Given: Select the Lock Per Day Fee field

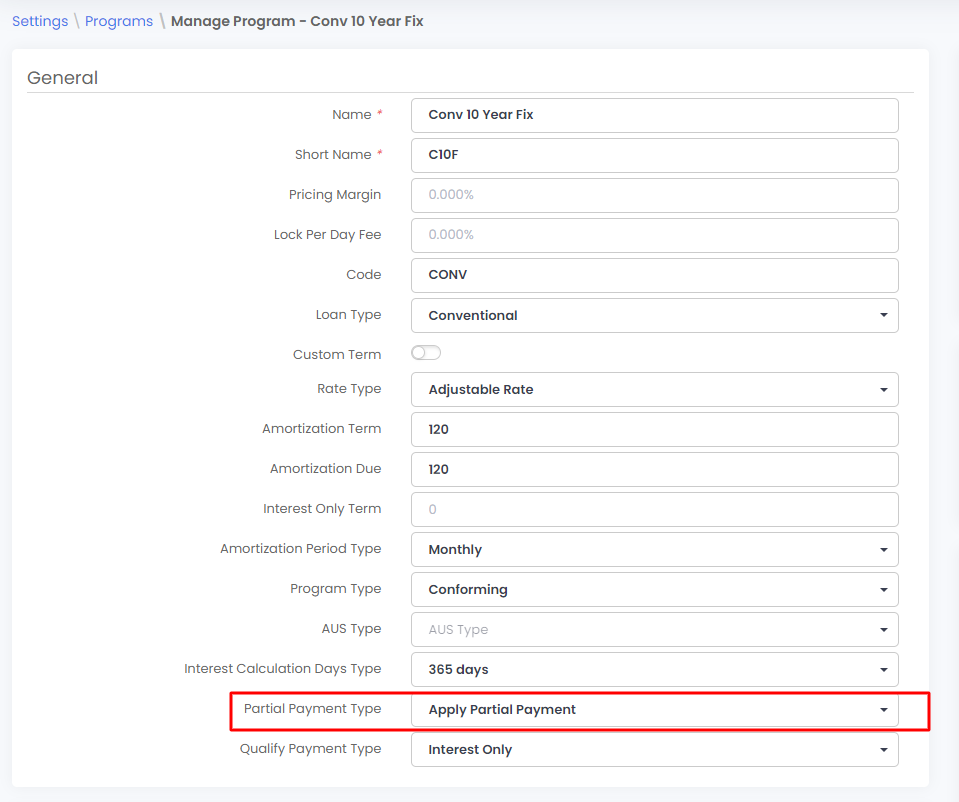Looking at the screenshot, I should tap(654, 235).
